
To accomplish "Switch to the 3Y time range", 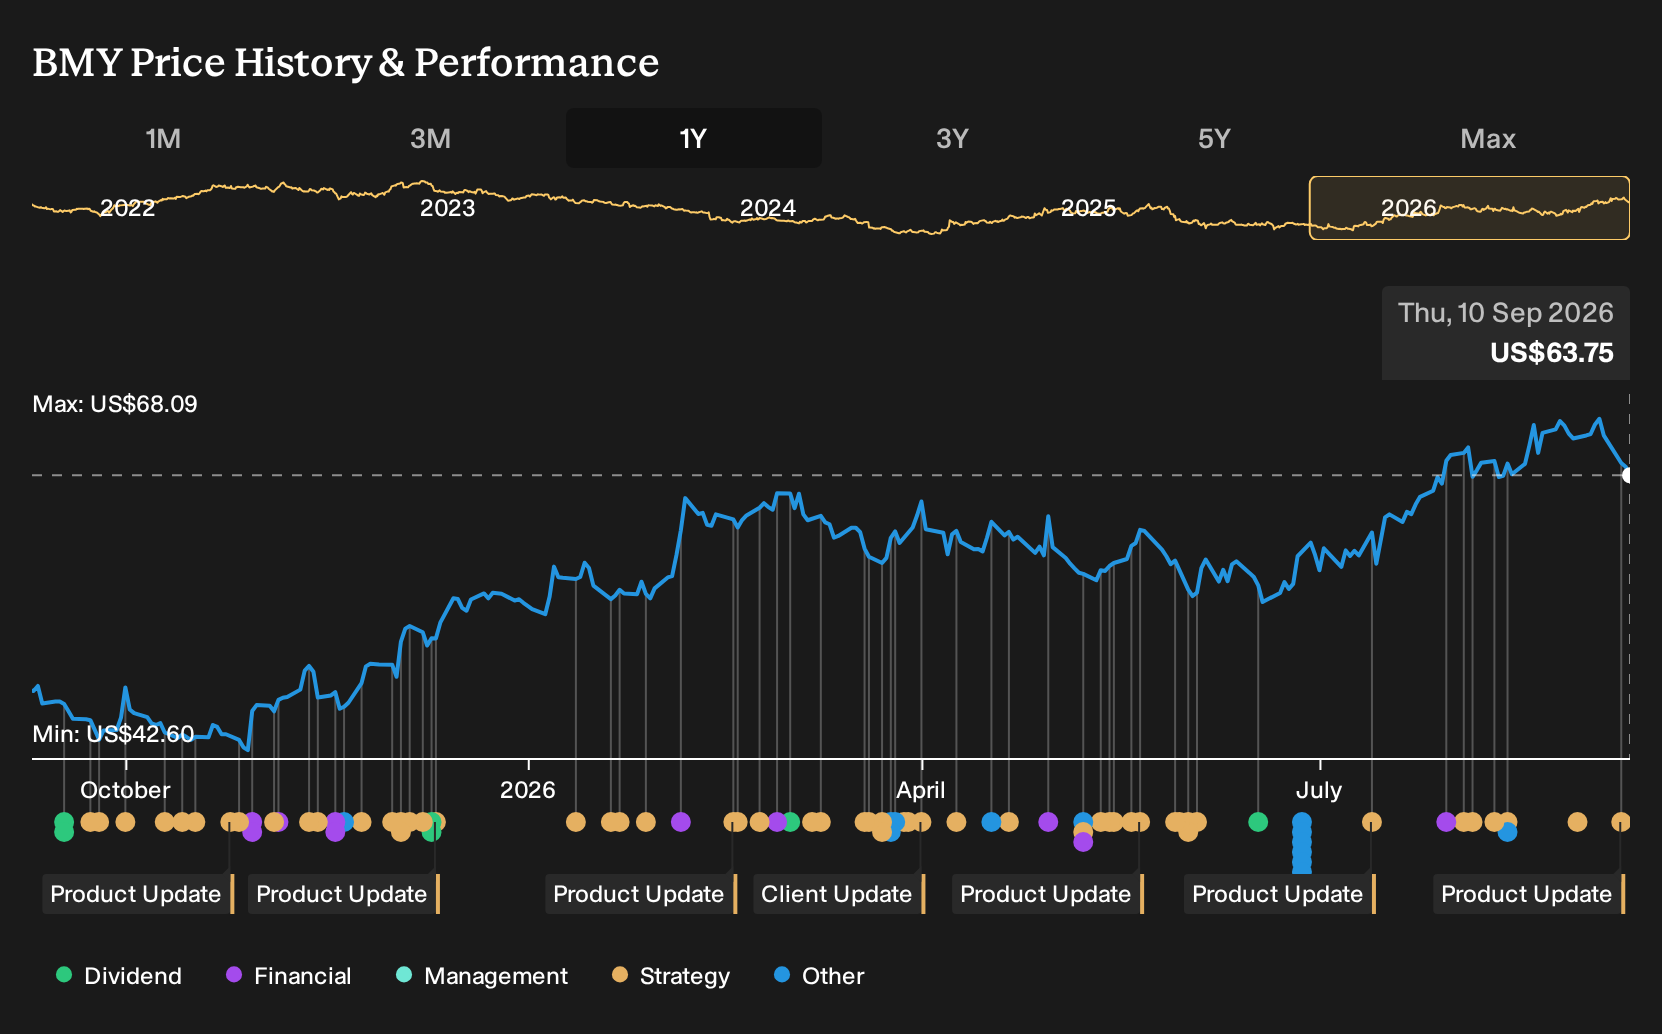I will point(952,138).
